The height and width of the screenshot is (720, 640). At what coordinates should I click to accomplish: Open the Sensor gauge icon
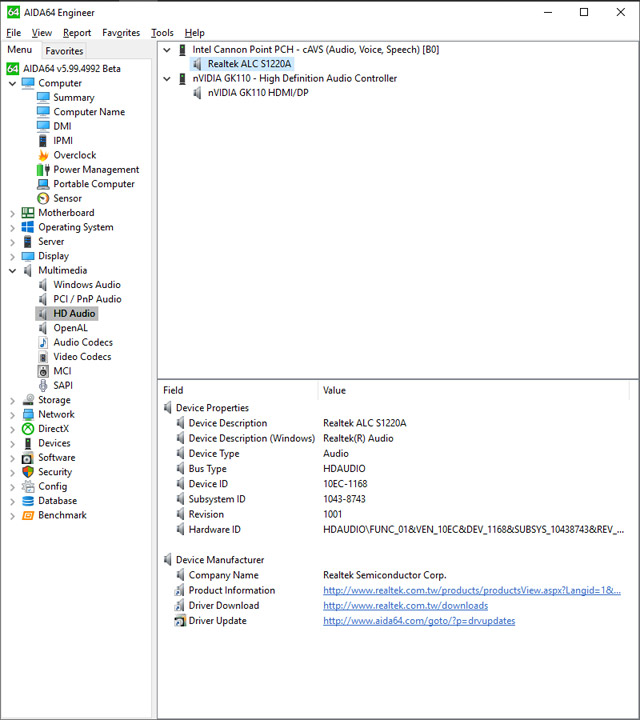point(43,198)
